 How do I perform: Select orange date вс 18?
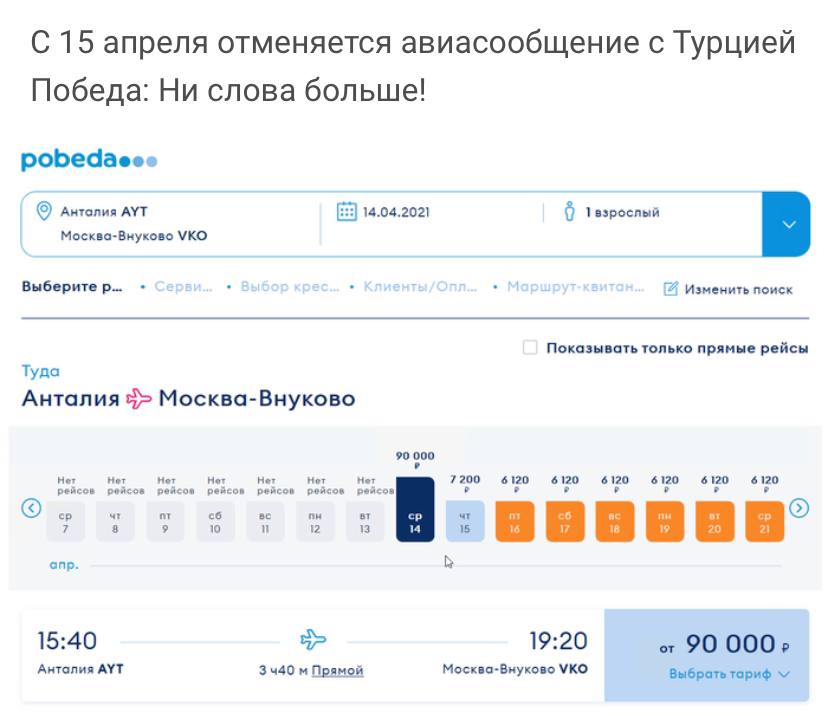pos(615,521)
